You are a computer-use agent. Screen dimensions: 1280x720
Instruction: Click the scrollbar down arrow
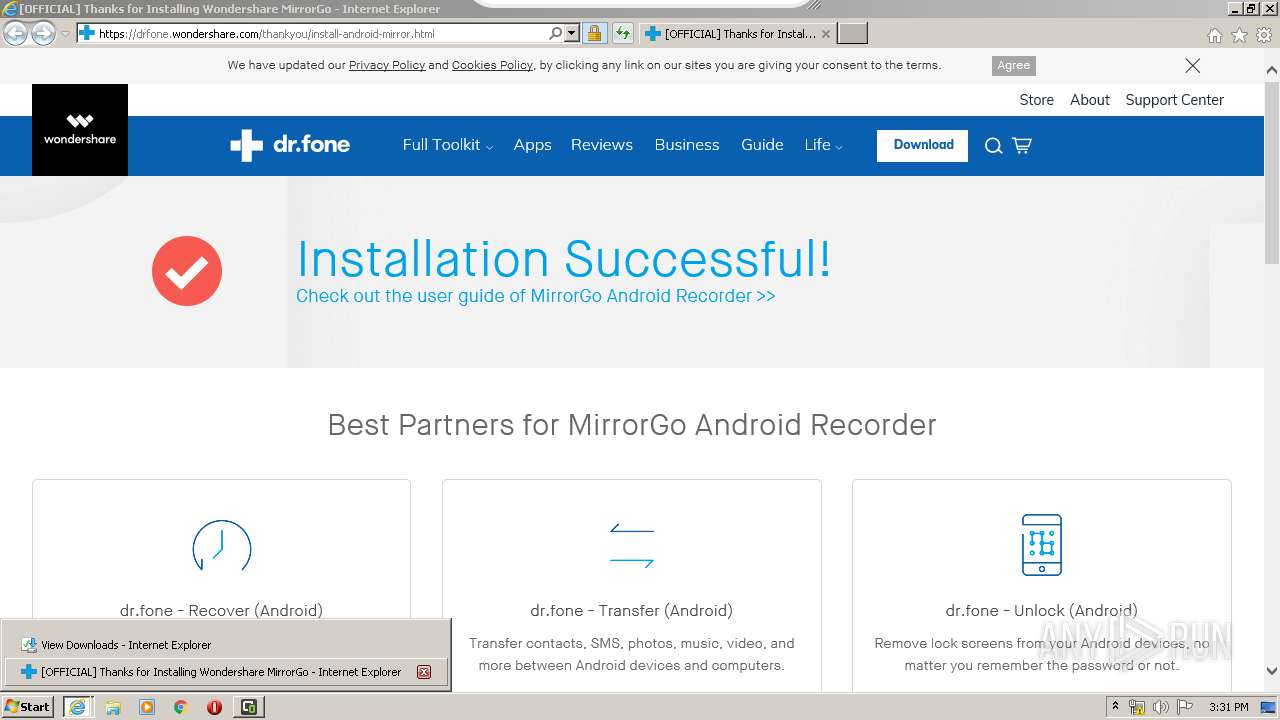point(1272,672)
